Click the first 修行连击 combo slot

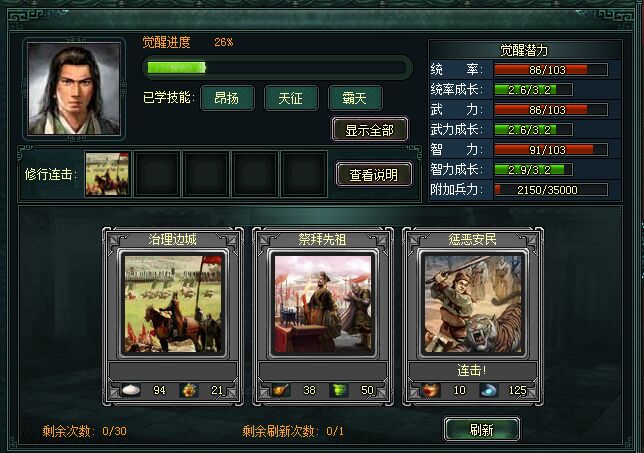tap(107, 174)
